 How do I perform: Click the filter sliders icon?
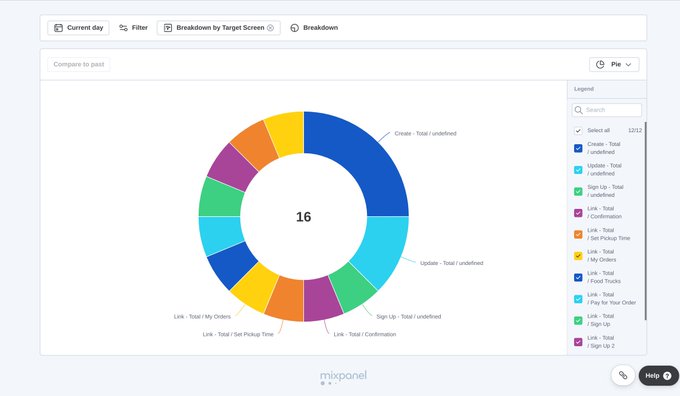[x=124, y=28]
